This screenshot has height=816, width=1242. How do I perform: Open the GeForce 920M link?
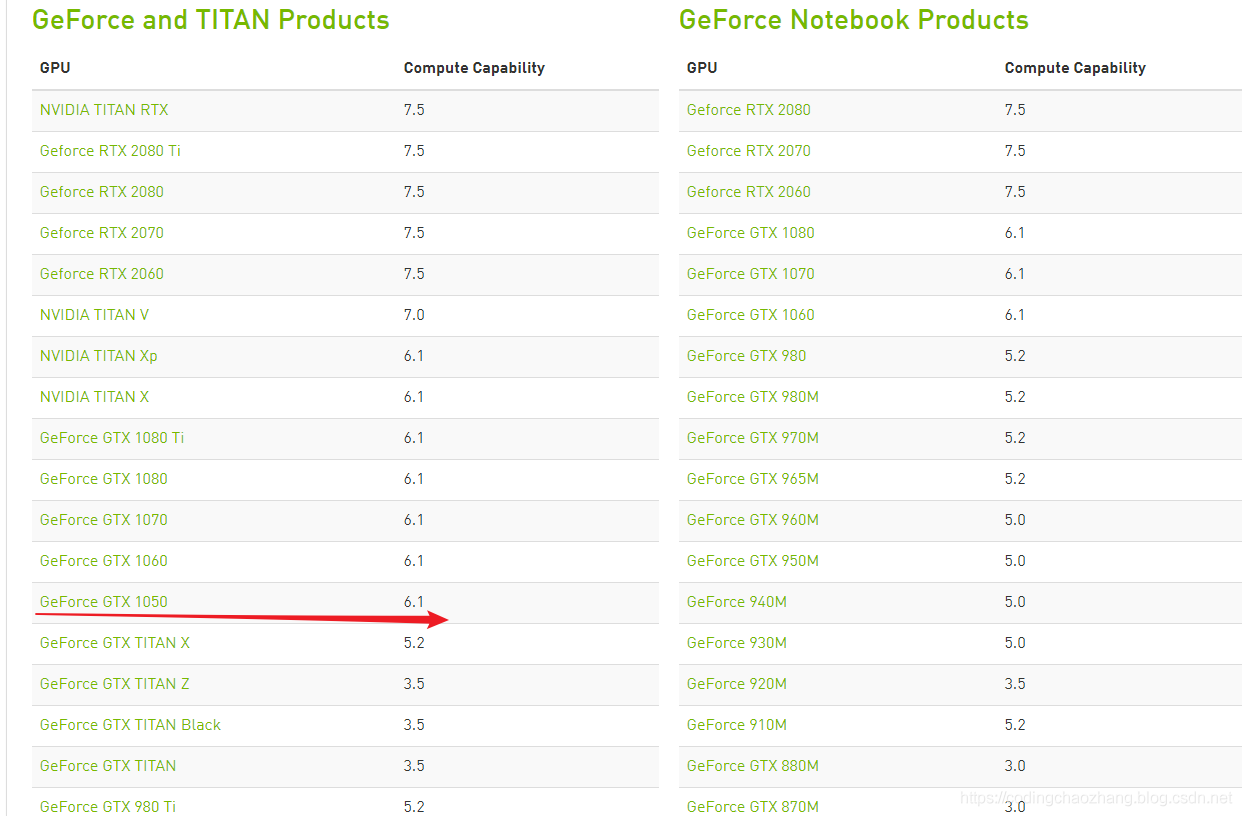point(736,684)
